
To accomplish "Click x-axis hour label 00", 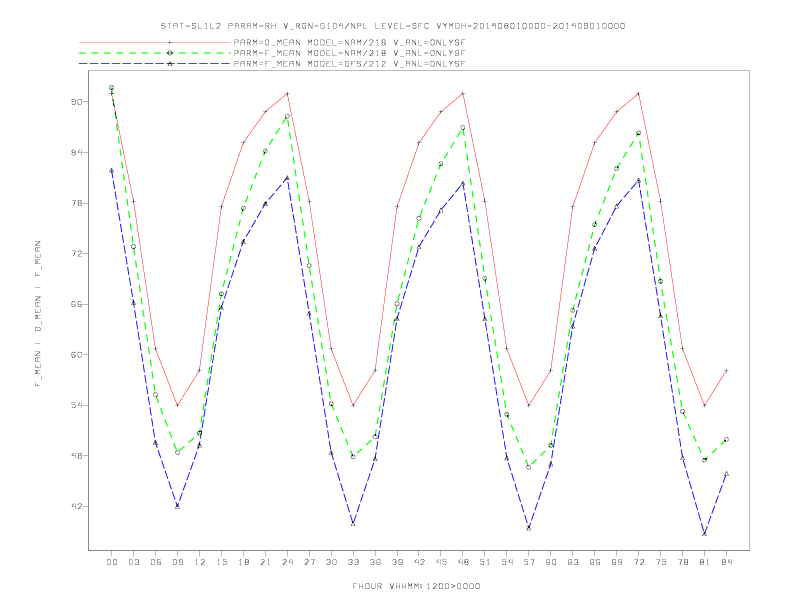I will click(x=112, y=562).
